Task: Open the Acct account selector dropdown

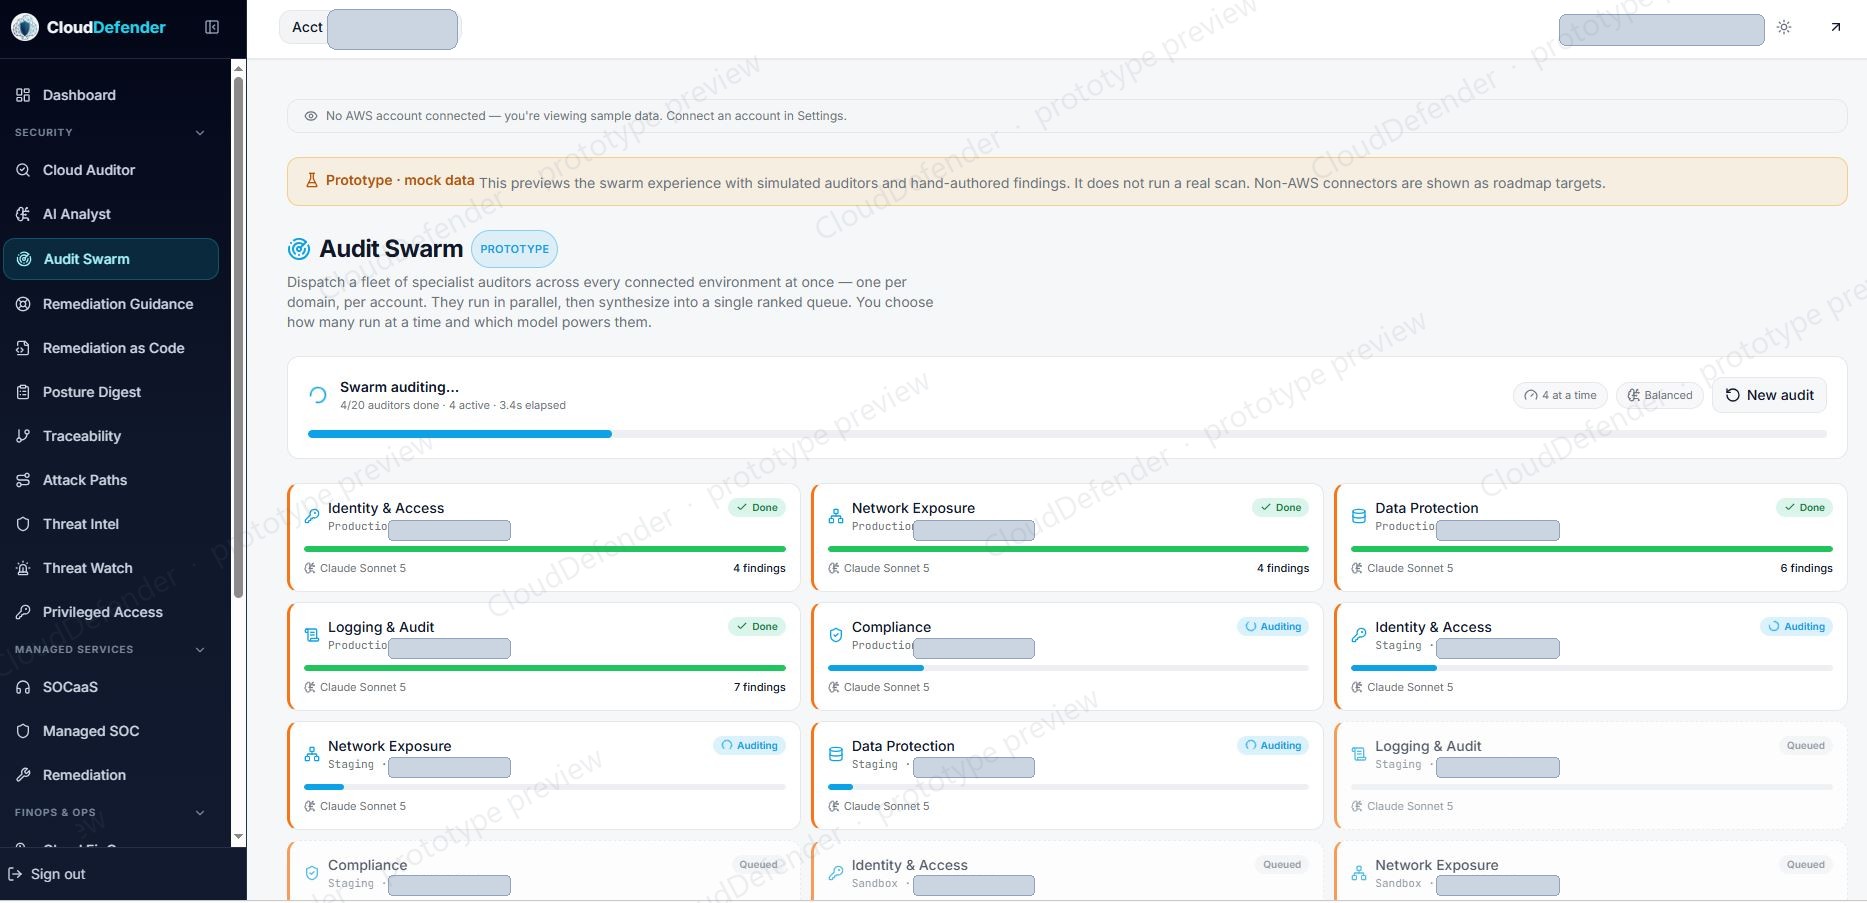Action: (x=369, y=28)
